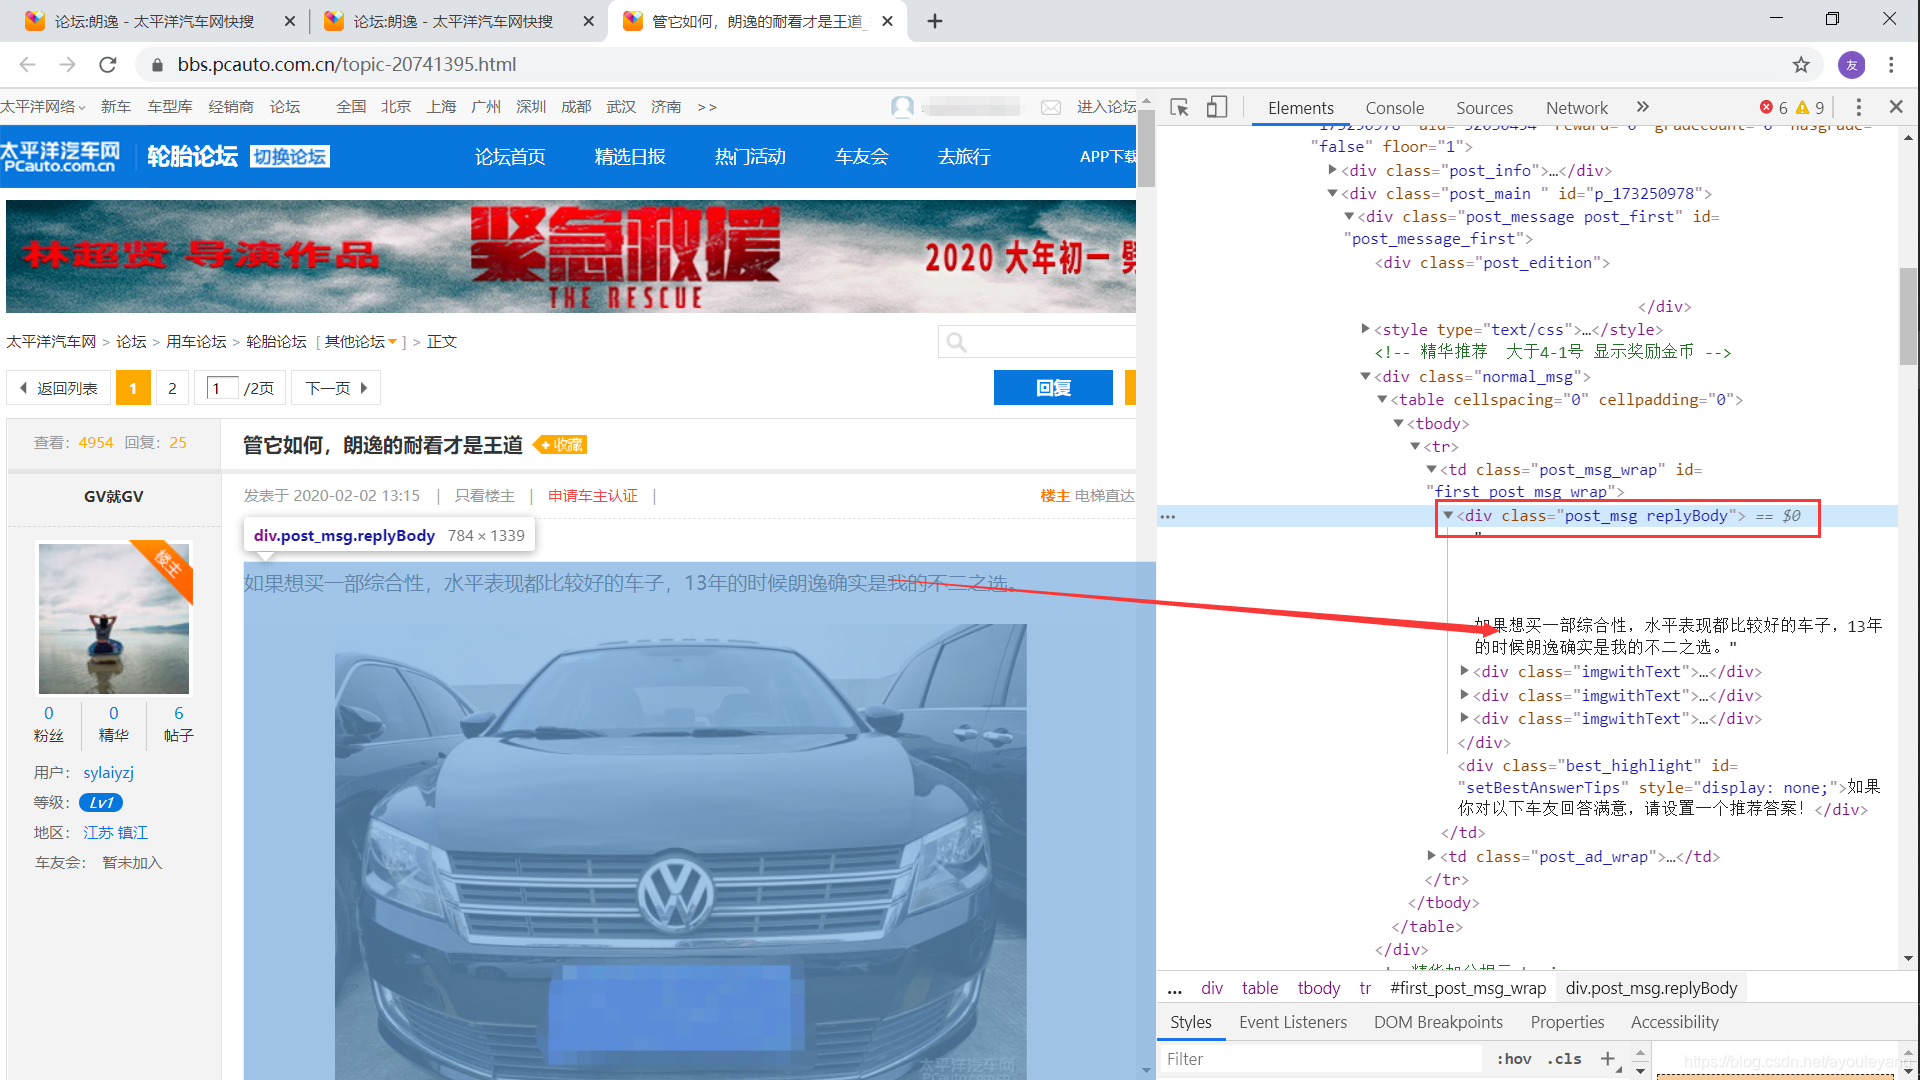1920x1080 pixels.
Task: Switch to the Sources panel tab
Action: 1484,107
